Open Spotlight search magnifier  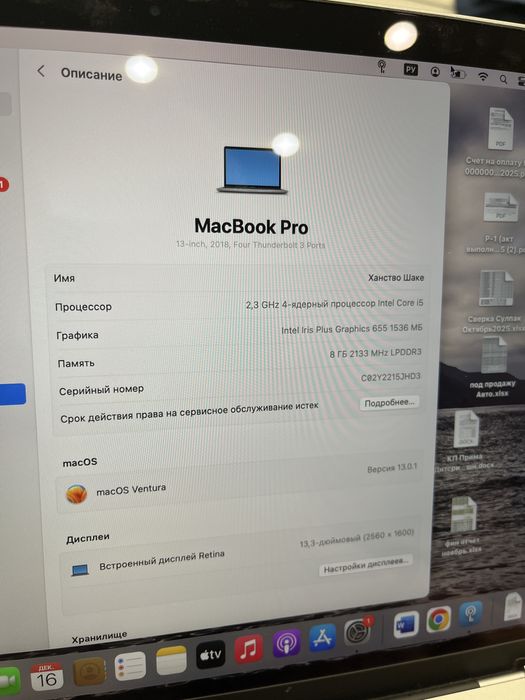[x=503, y=79]
